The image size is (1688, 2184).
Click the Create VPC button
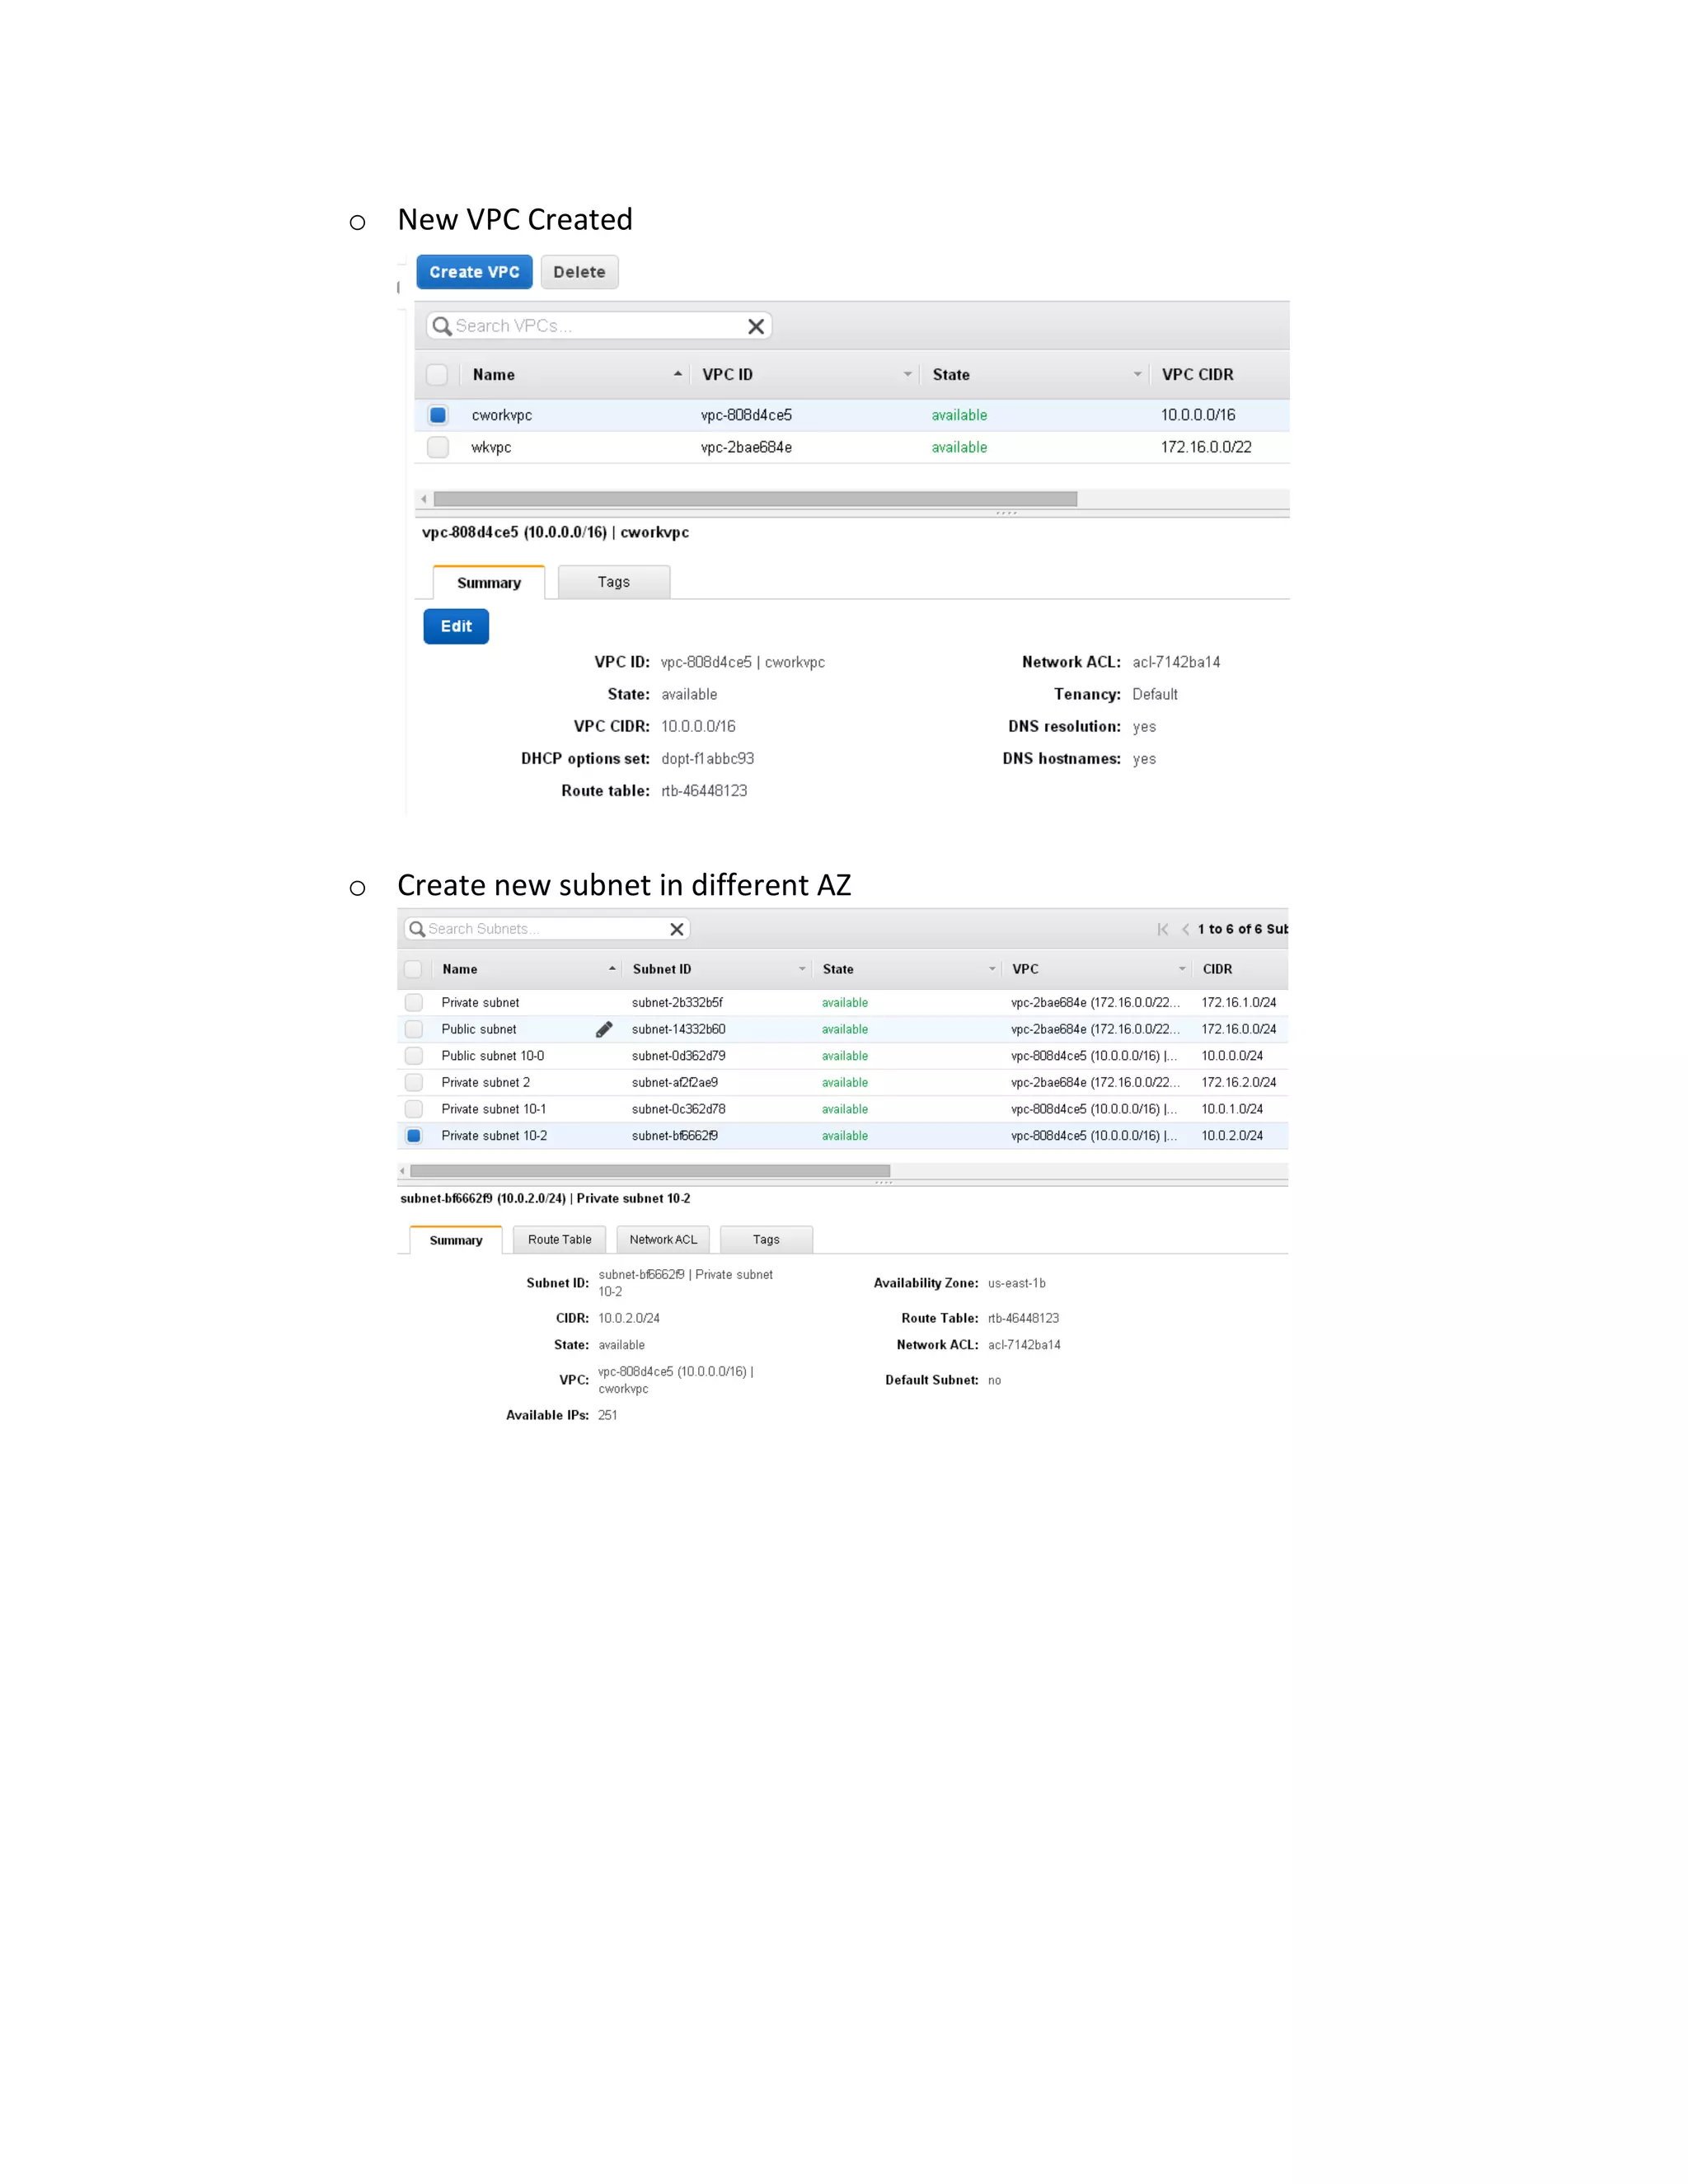(474, 272)
